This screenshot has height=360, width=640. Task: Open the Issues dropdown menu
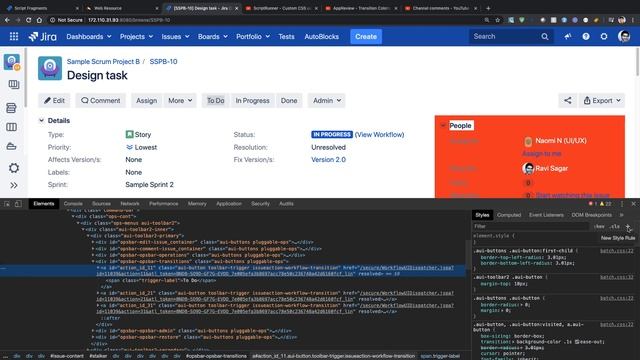[x=175, y=37]
